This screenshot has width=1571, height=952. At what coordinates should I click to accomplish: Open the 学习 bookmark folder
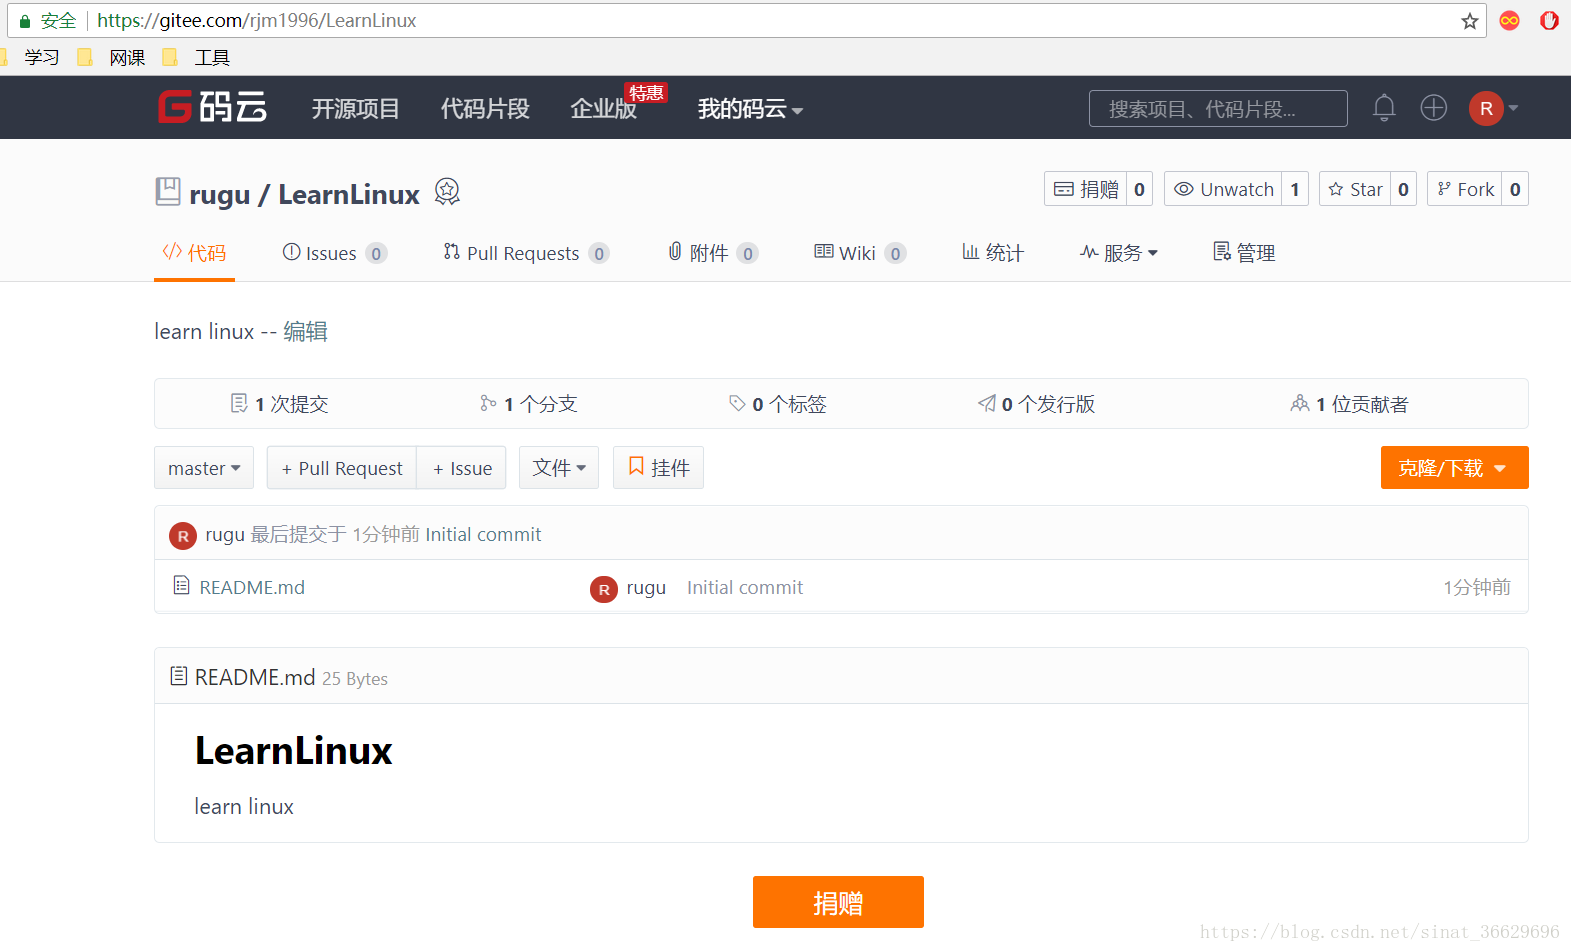[41, 58]
